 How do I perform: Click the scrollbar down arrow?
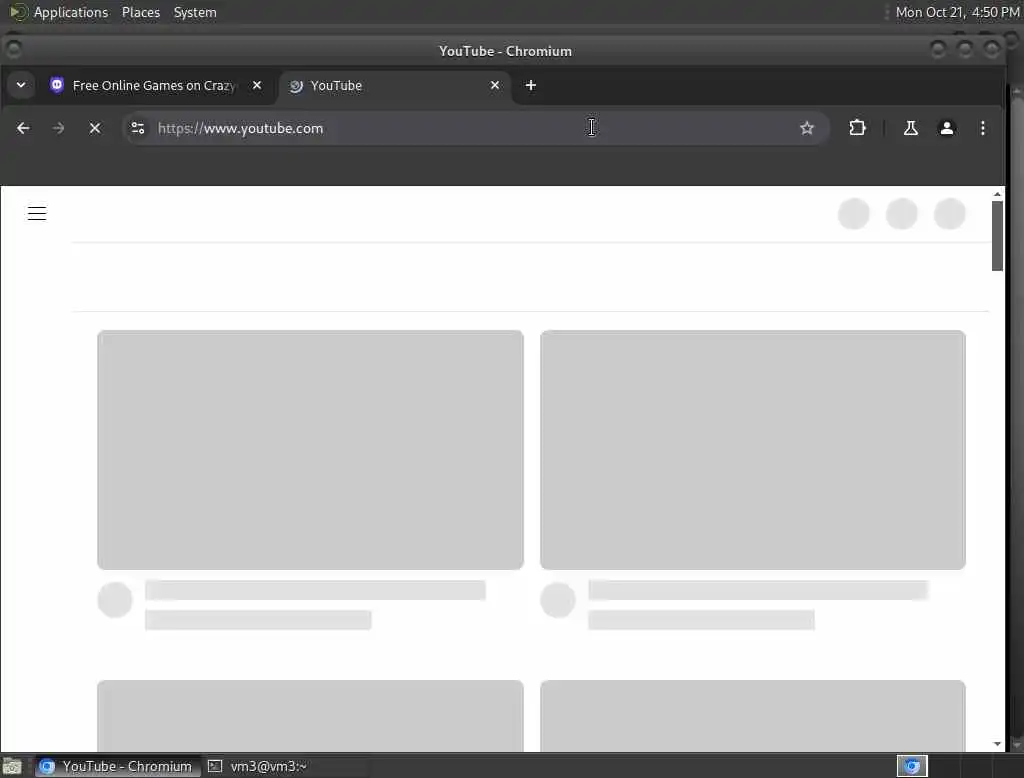click(x=997, y=744)
